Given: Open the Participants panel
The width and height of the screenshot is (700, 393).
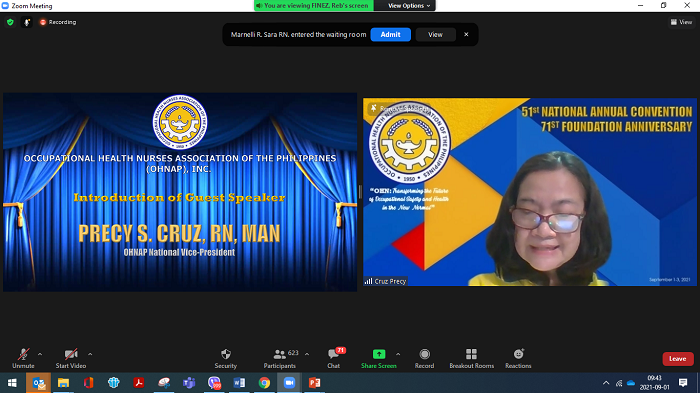Looking at the screenshot, I should point(279,359).
